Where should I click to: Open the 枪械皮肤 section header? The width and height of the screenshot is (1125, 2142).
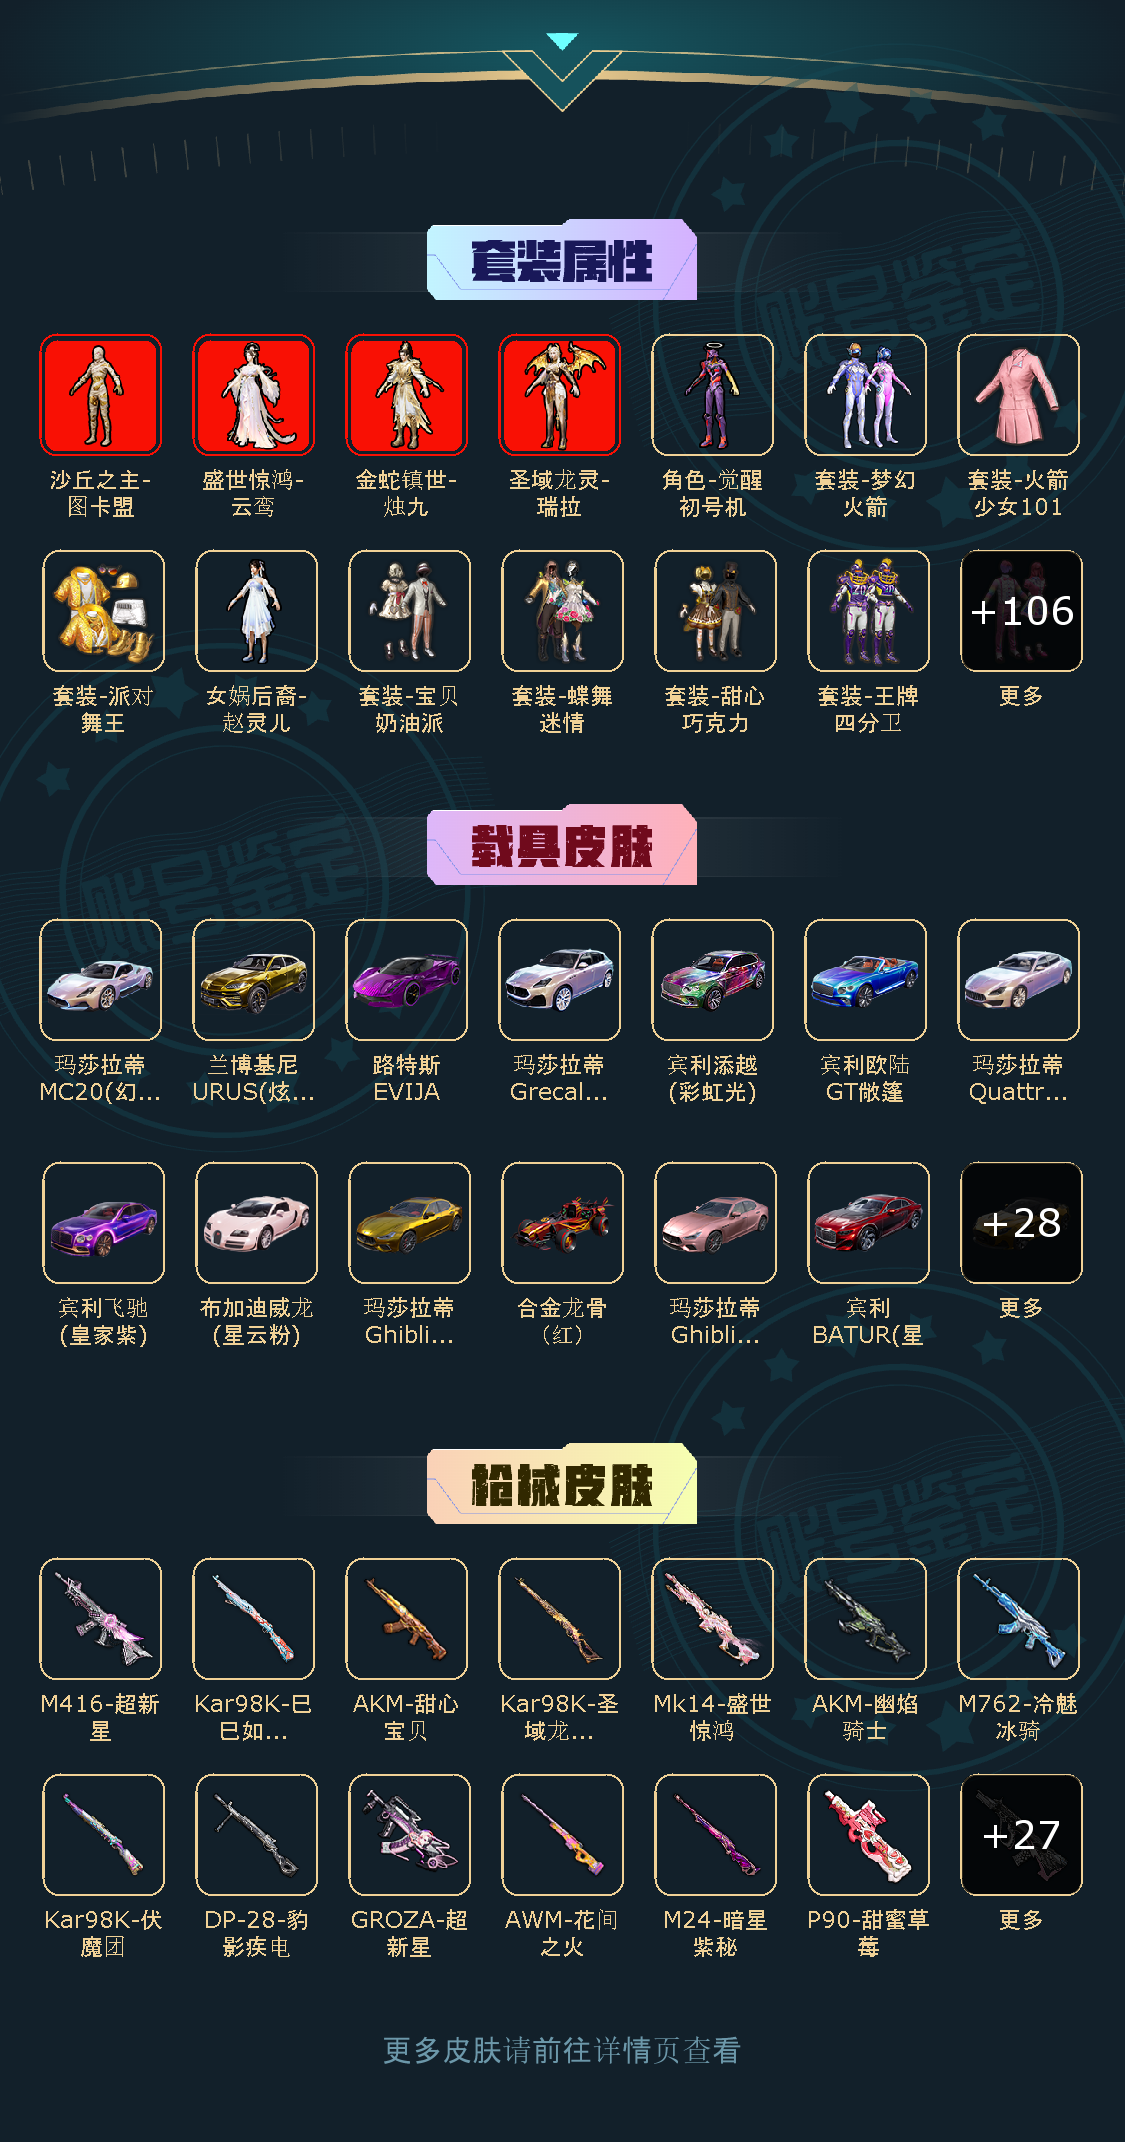click(562, 1484)
